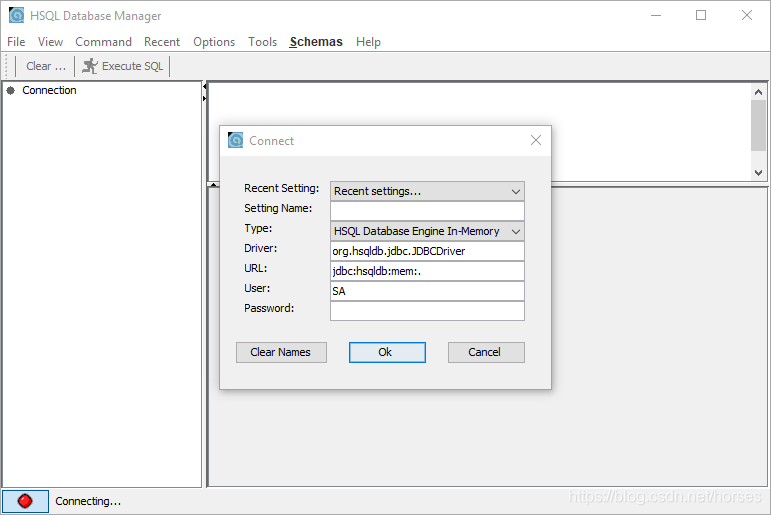Click the SQL pane scroll down arrow
The width and height of the screenshot is (771, 515).
(758, 173)
